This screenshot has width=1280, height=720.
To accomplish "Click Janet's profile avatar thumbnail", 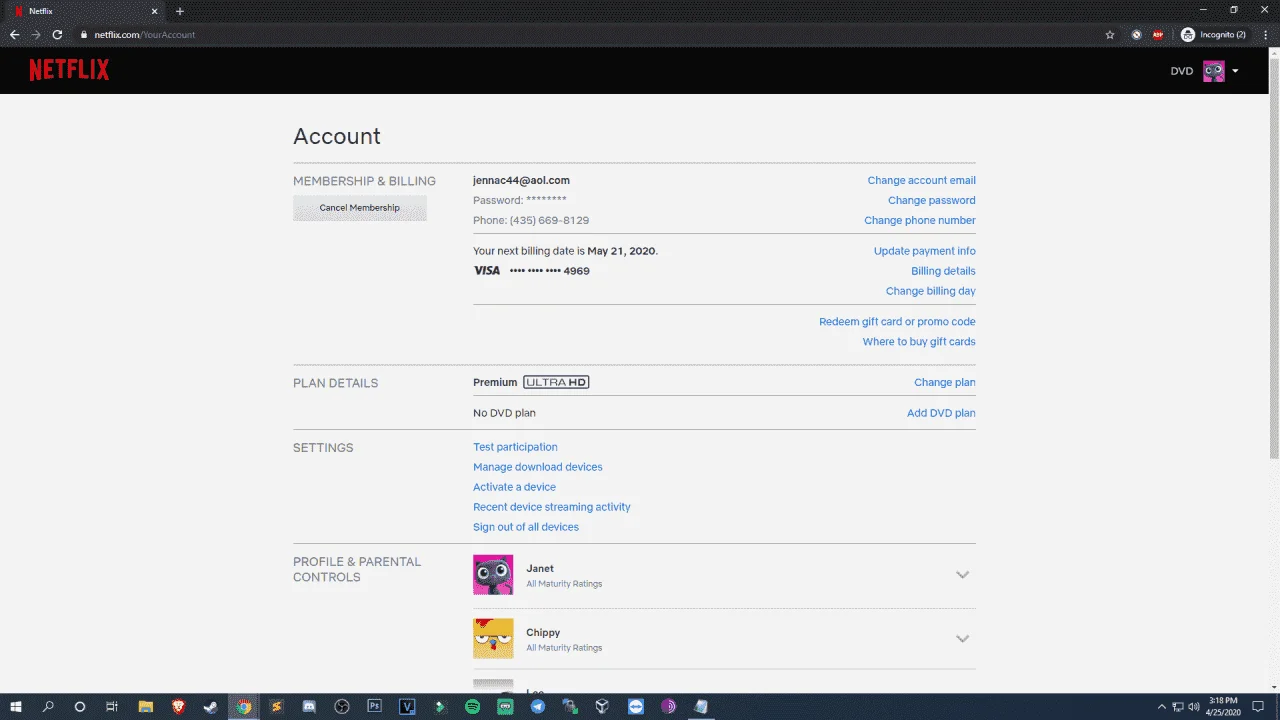I will point(493,575).
